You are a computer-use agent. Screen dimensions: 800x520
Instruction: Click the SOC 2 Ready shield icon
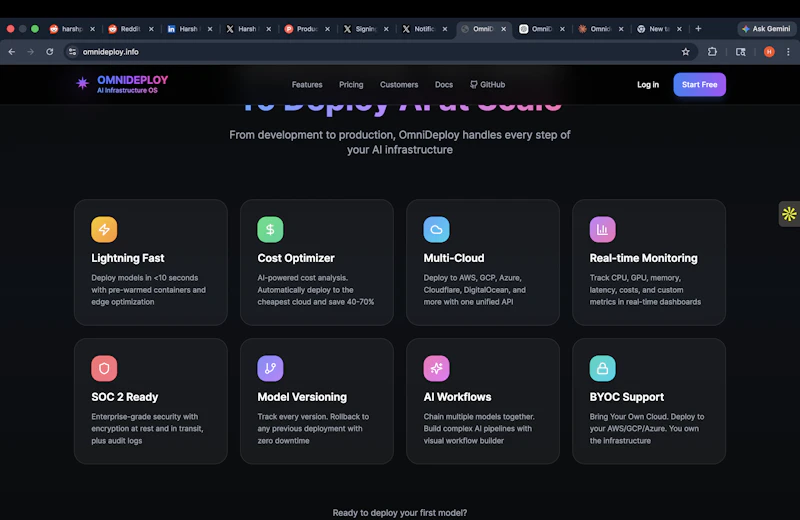104,368
